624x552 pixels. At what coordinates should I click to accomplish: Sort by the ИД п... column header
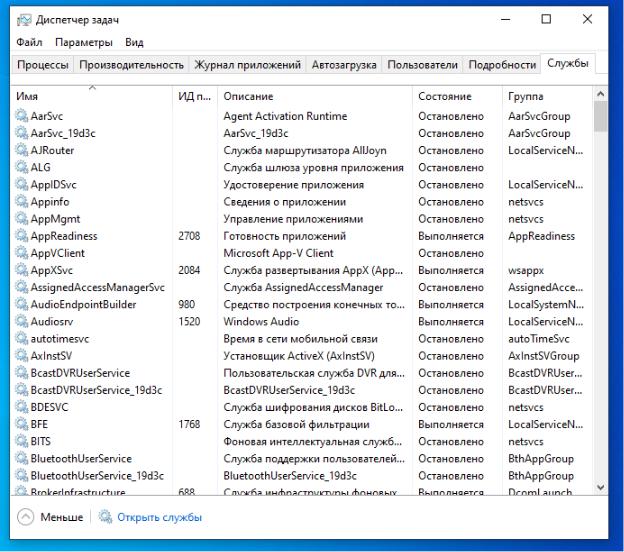[x=195, y=96]
